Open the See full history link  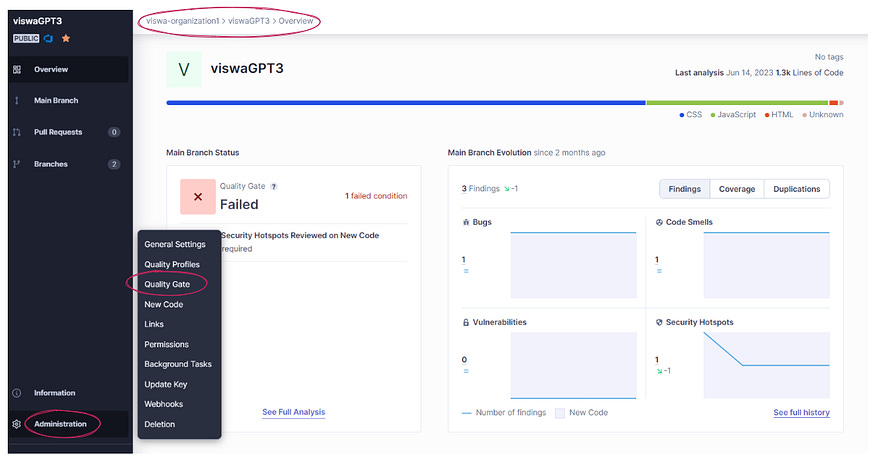click(x=801, y=412)
